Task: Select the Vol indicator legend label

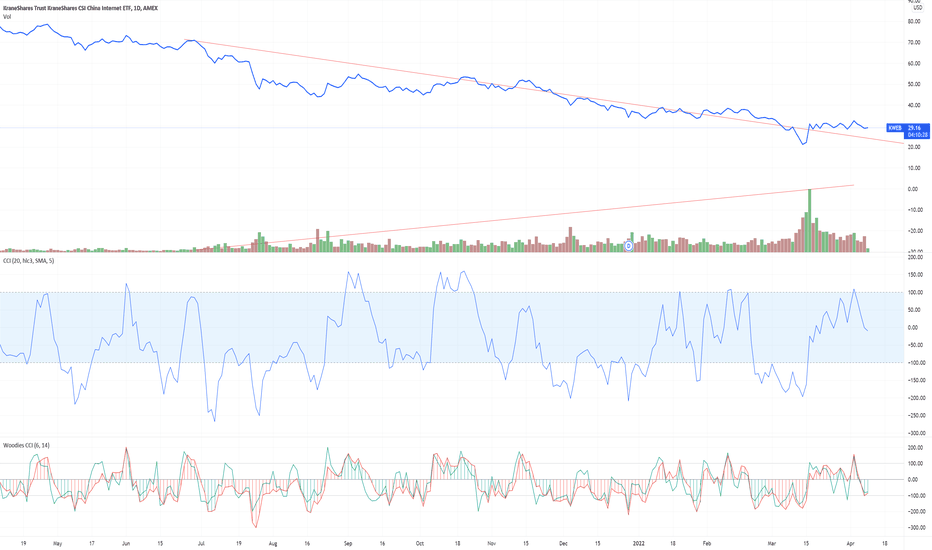Action: pos(7,17)
